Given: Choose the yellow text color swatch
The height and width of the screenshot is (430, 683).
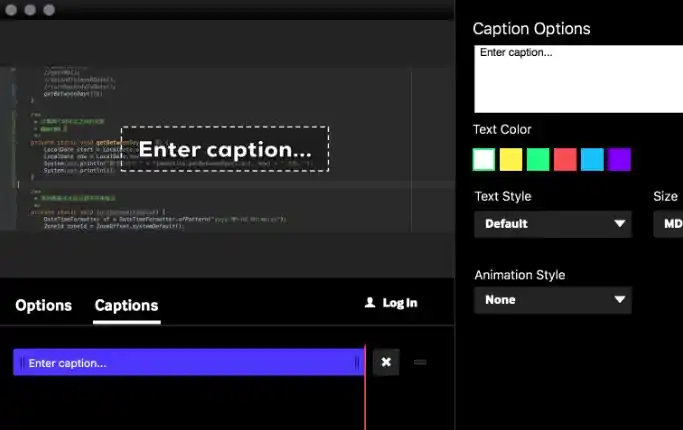Looking at the screenshot, I should point(511,159).
